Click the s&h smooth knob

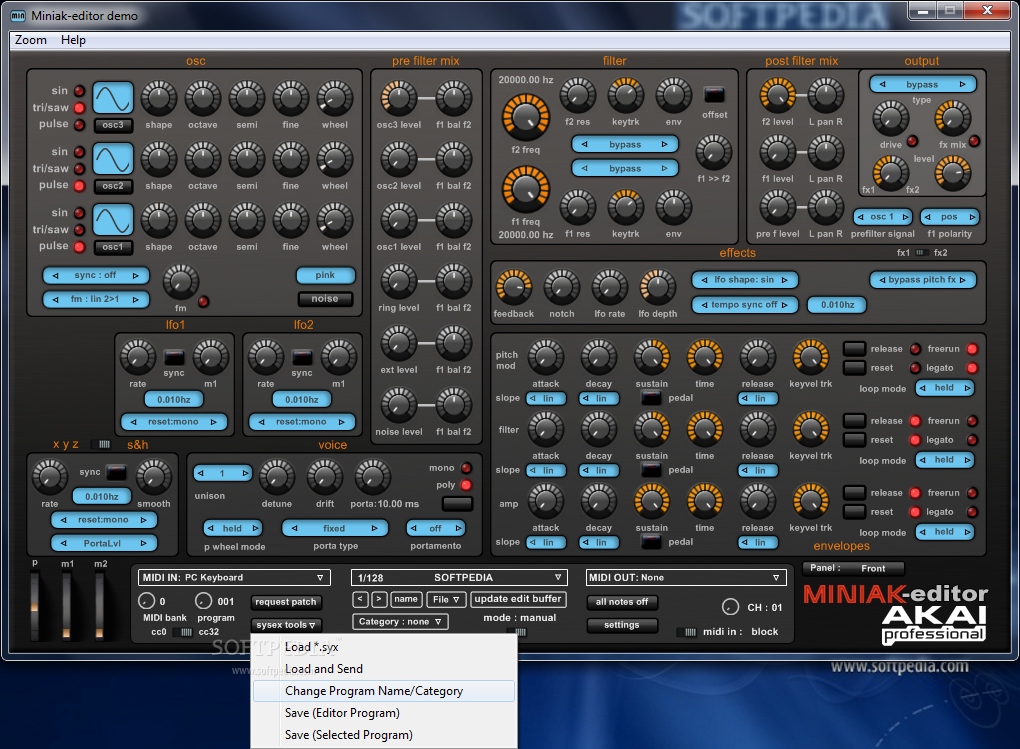click(154, 477)
